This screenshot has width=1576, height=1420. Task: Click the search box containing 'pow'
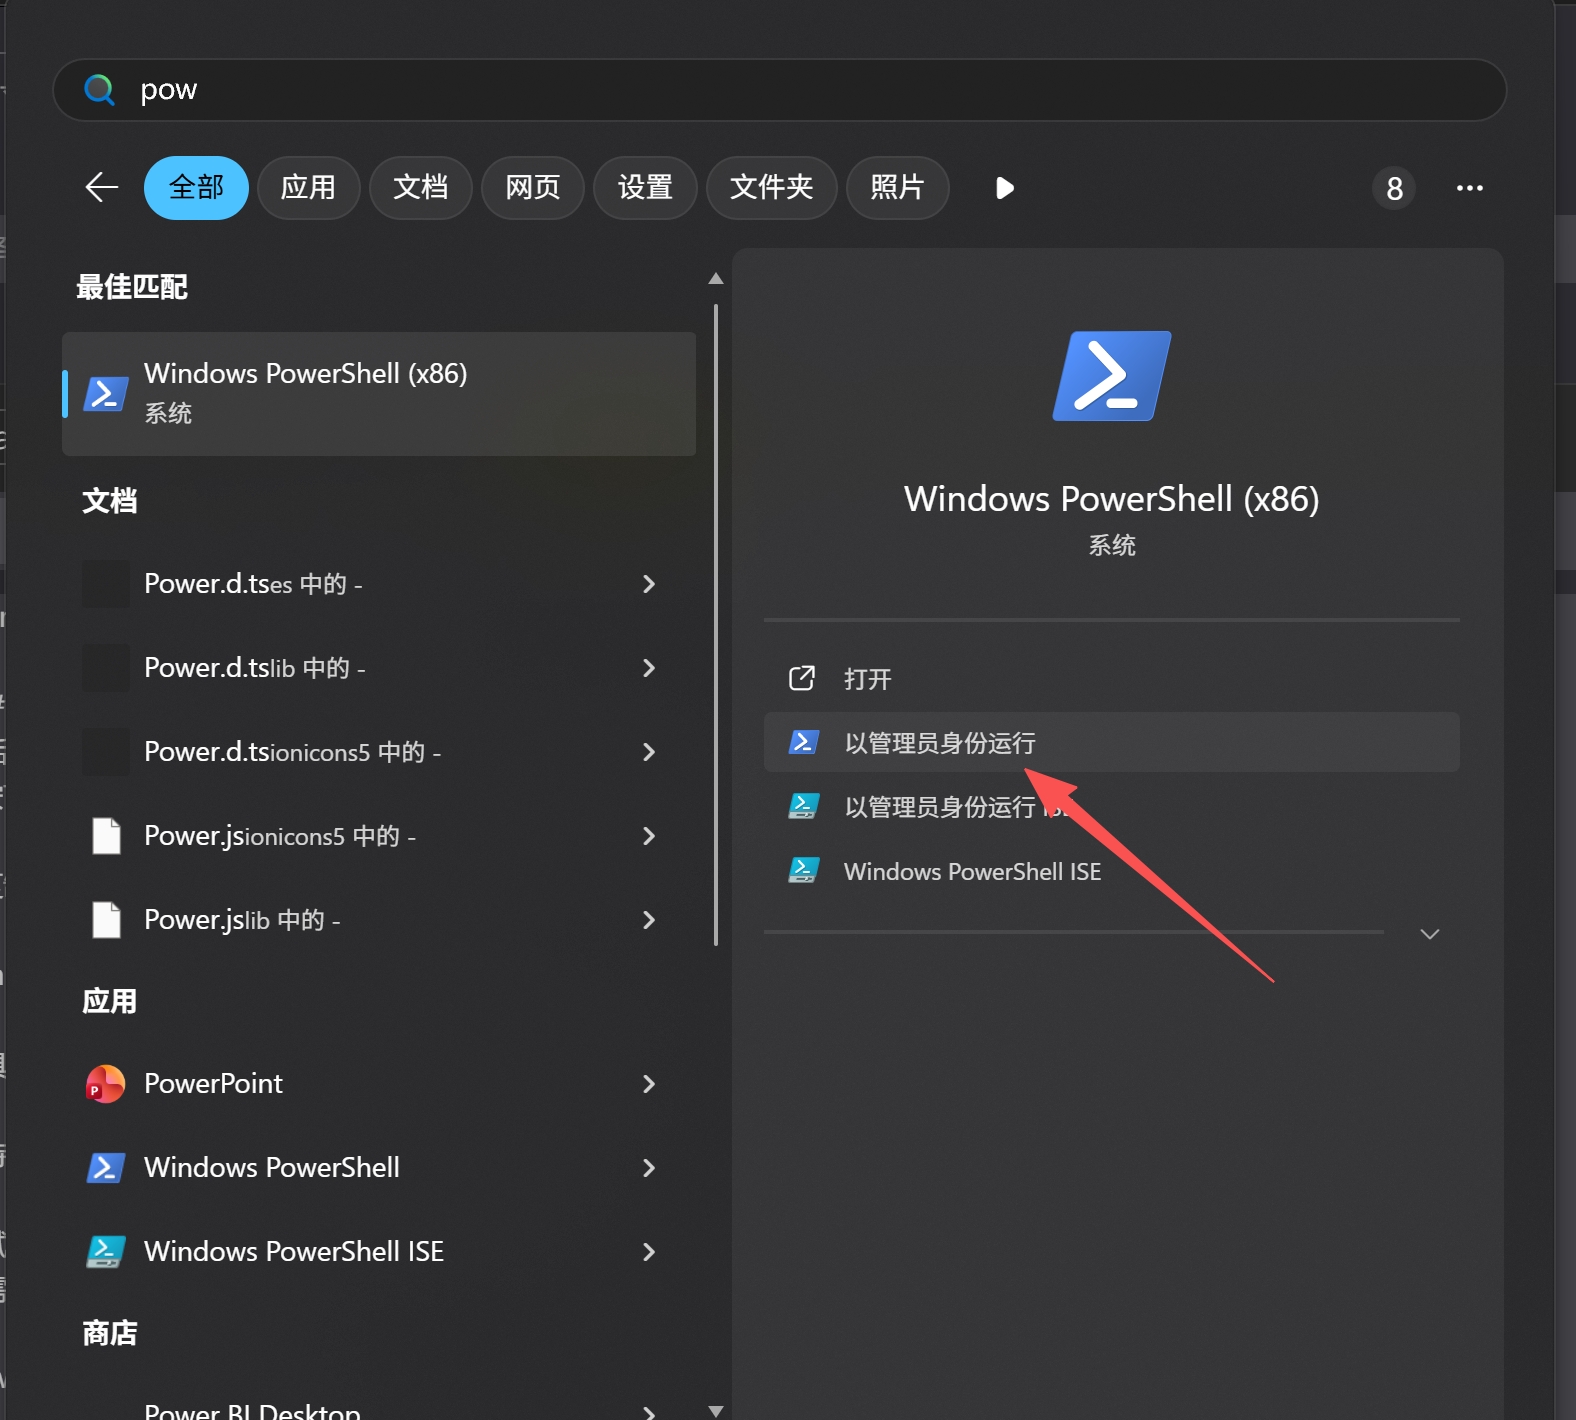[780, 90]
